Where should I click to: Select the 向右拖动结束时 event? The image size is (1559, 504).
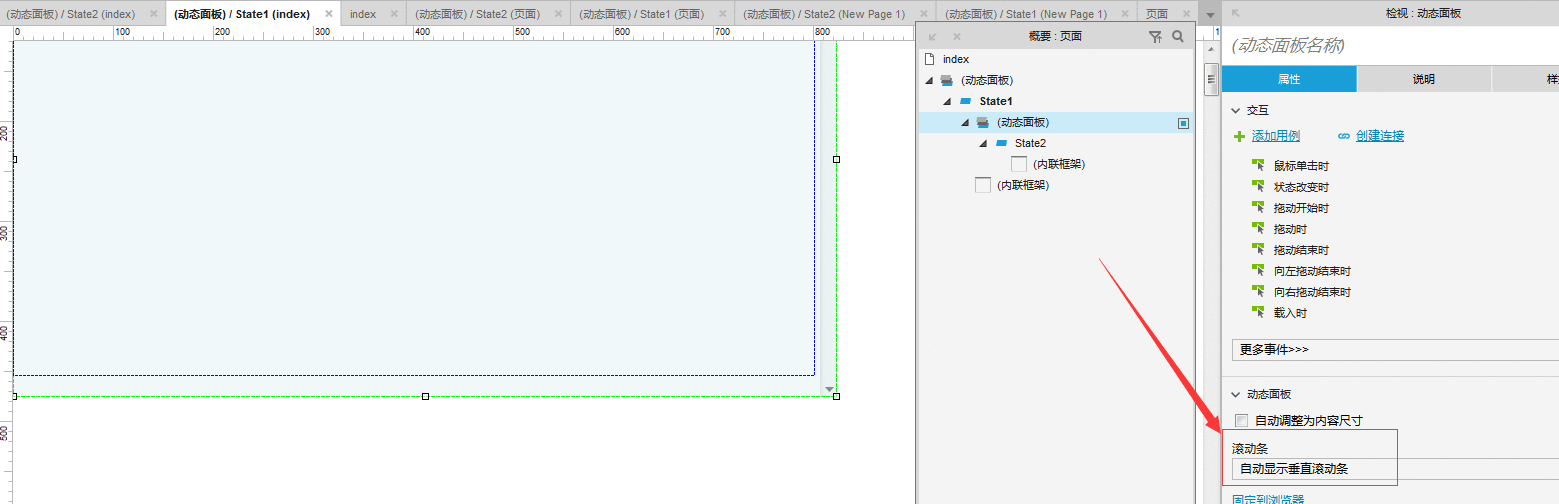click(1312, 292)
